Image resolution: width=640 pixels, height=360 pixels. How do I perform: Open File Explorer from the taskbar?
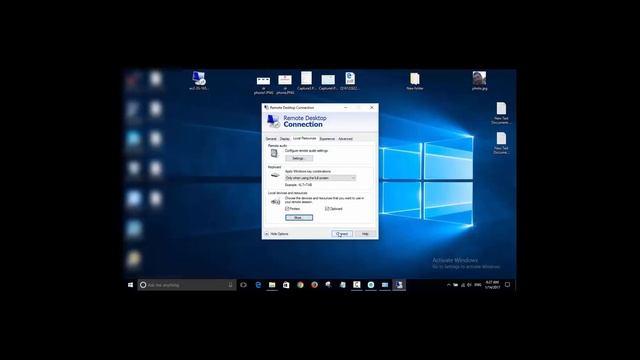coord(272,285)
